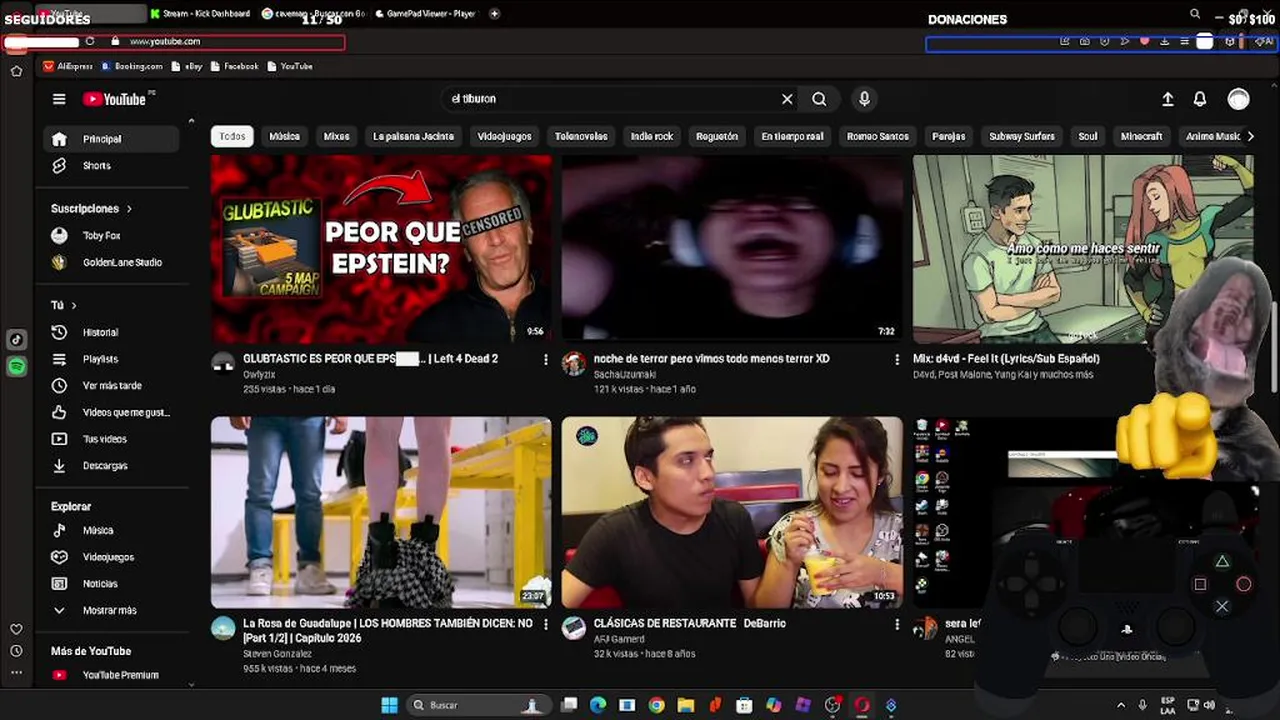Select the Telenovelas filter chip
Viewport: 1280px width, 720px height.
pos(581,136)
